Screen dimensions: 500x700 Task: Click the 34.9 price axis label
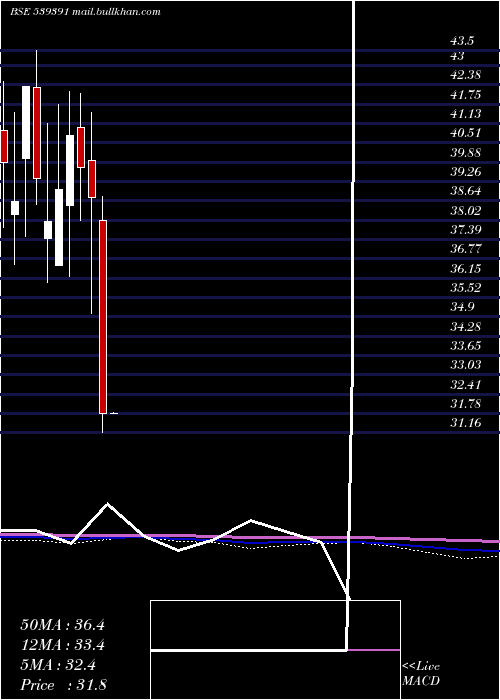[462, 307]
